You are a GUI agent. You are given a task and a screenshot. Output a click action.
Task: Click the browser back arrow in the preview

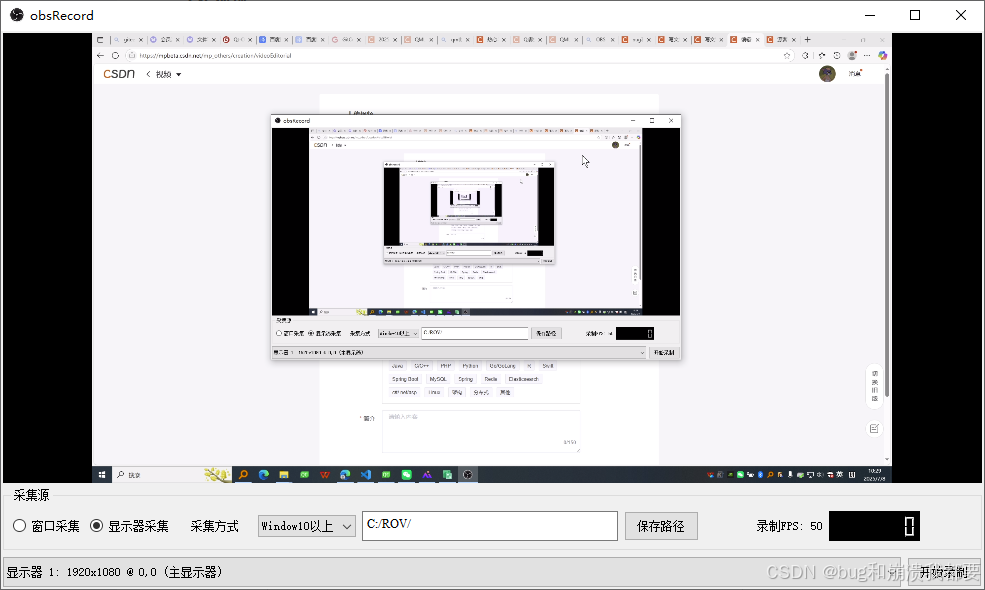(101, 55)
